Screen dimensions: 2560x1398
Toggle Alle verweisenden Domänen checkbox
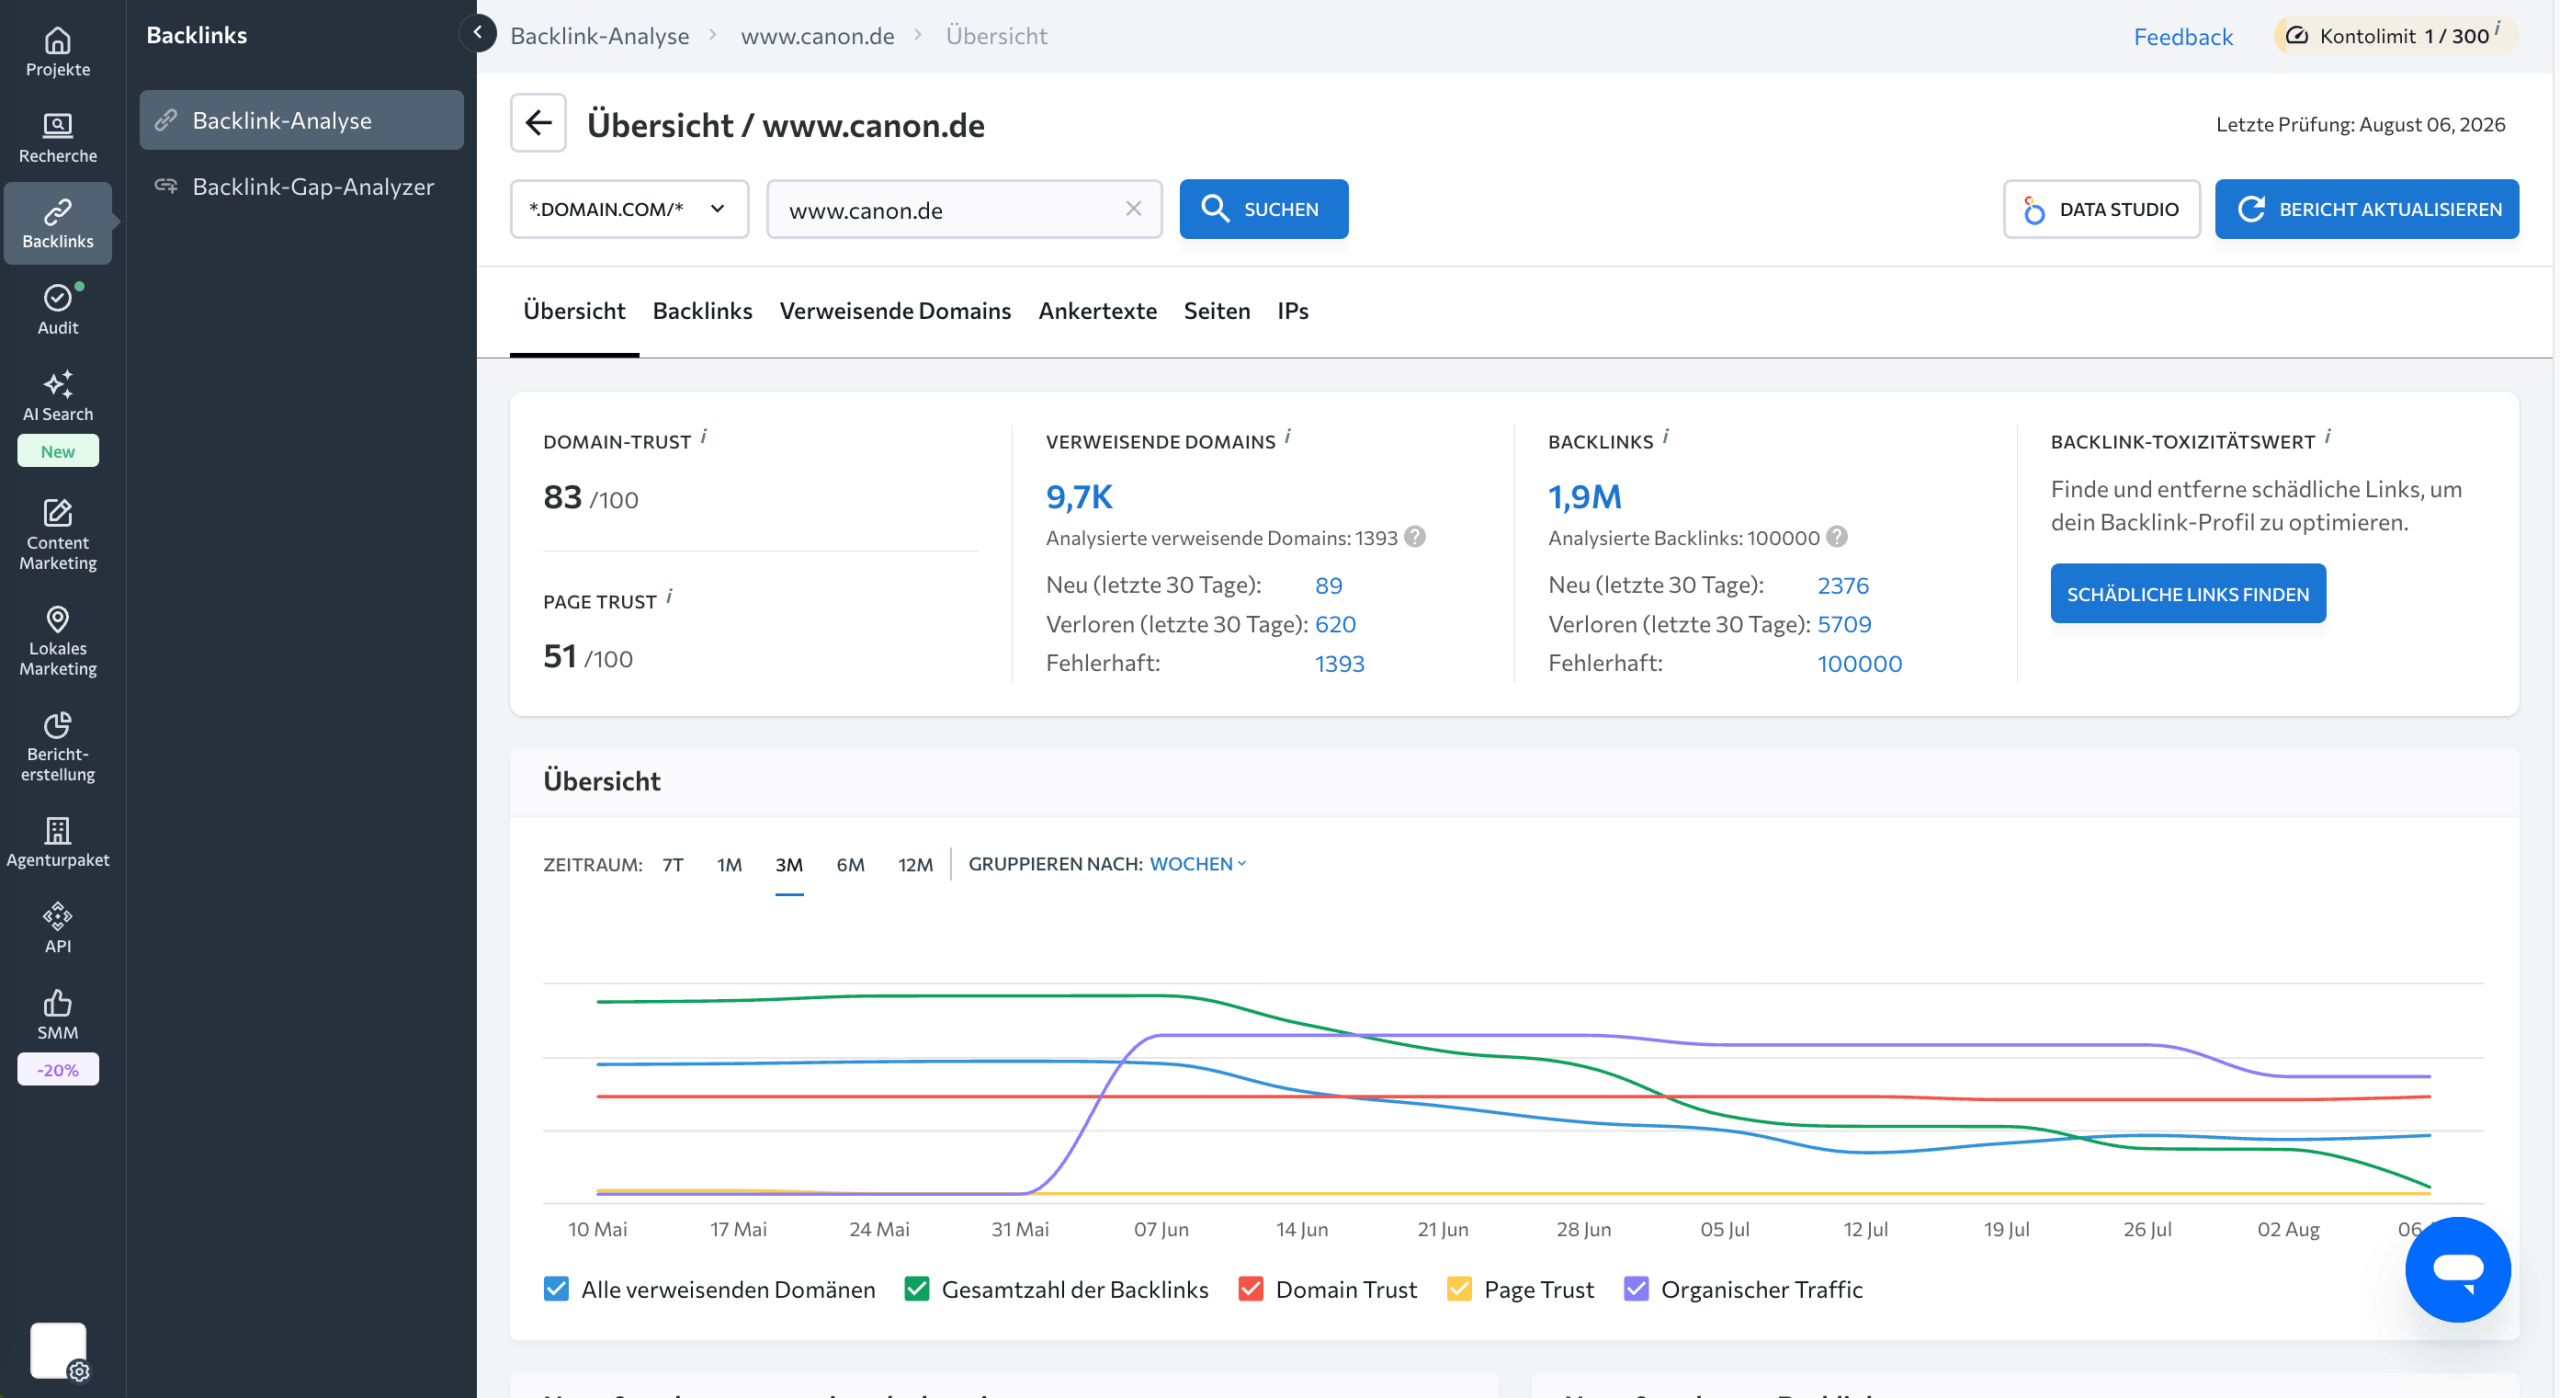[x=556, y=1288]
